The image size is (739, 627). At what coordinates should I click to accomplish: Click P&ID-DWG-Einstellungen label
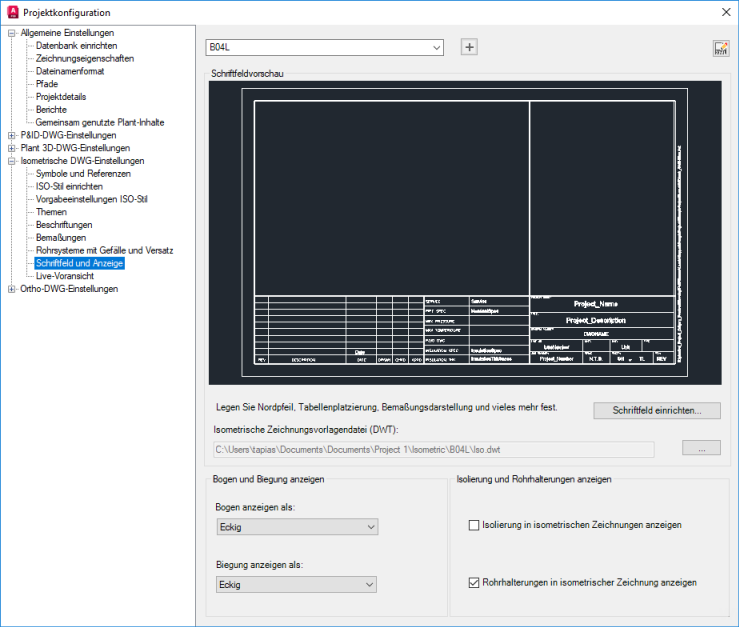point(68,135)
